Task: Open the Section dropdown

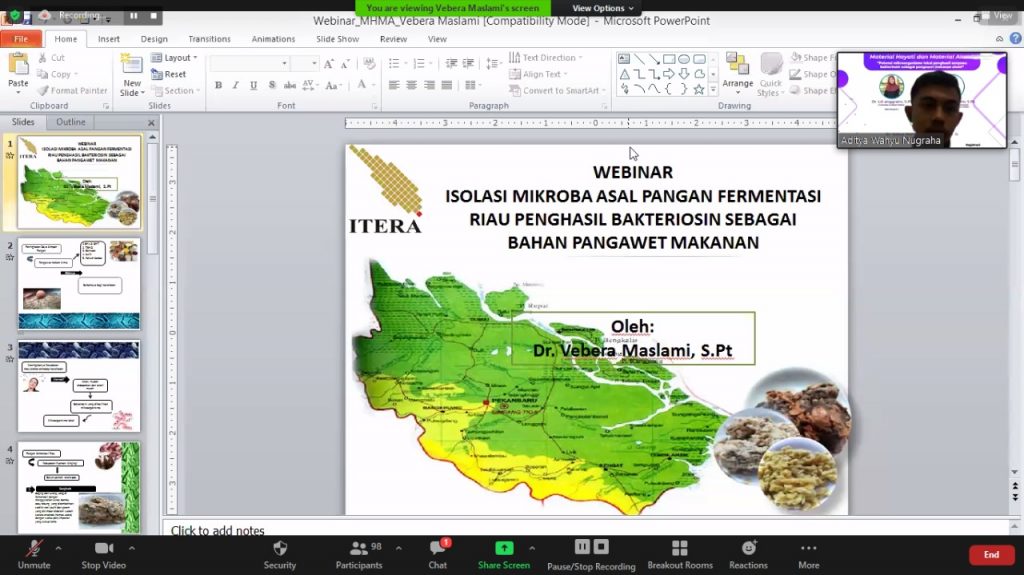Action: [x=176, y=90]
